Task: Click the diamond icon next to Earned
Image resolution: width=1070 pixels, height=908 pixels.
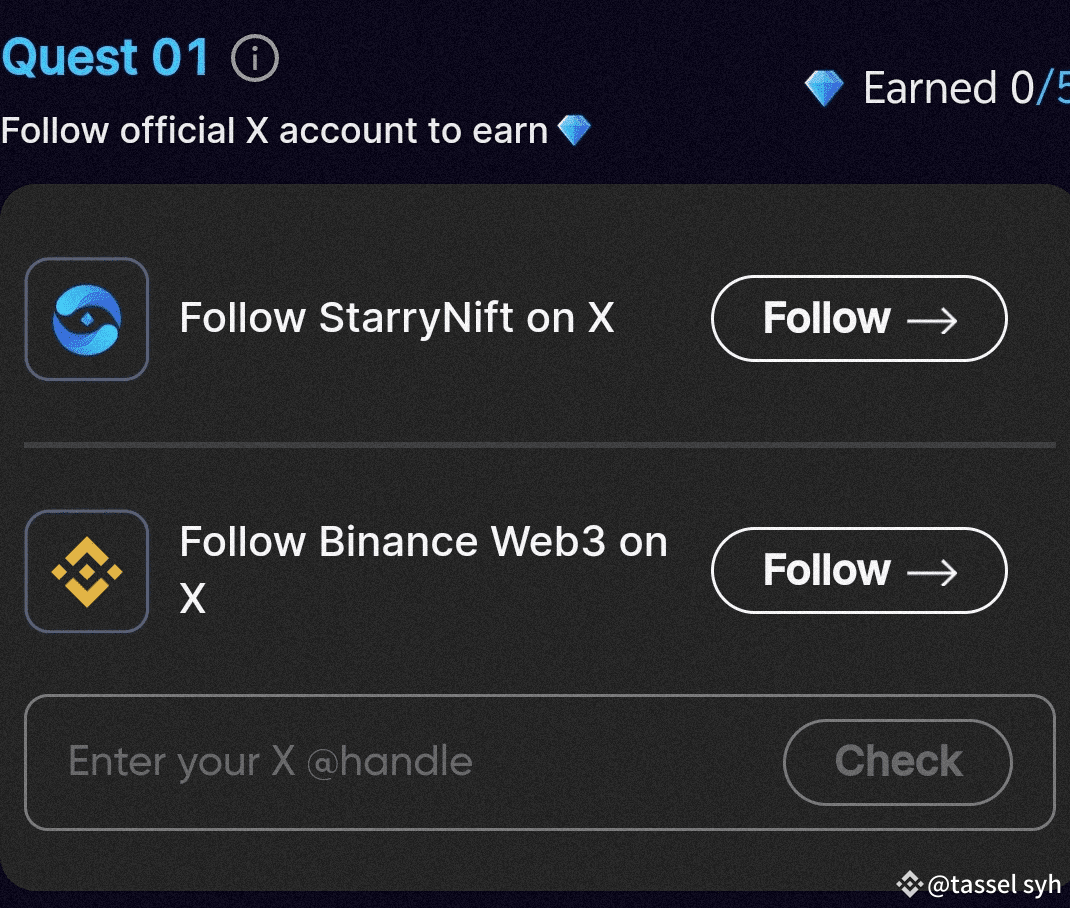Action: 824,89
